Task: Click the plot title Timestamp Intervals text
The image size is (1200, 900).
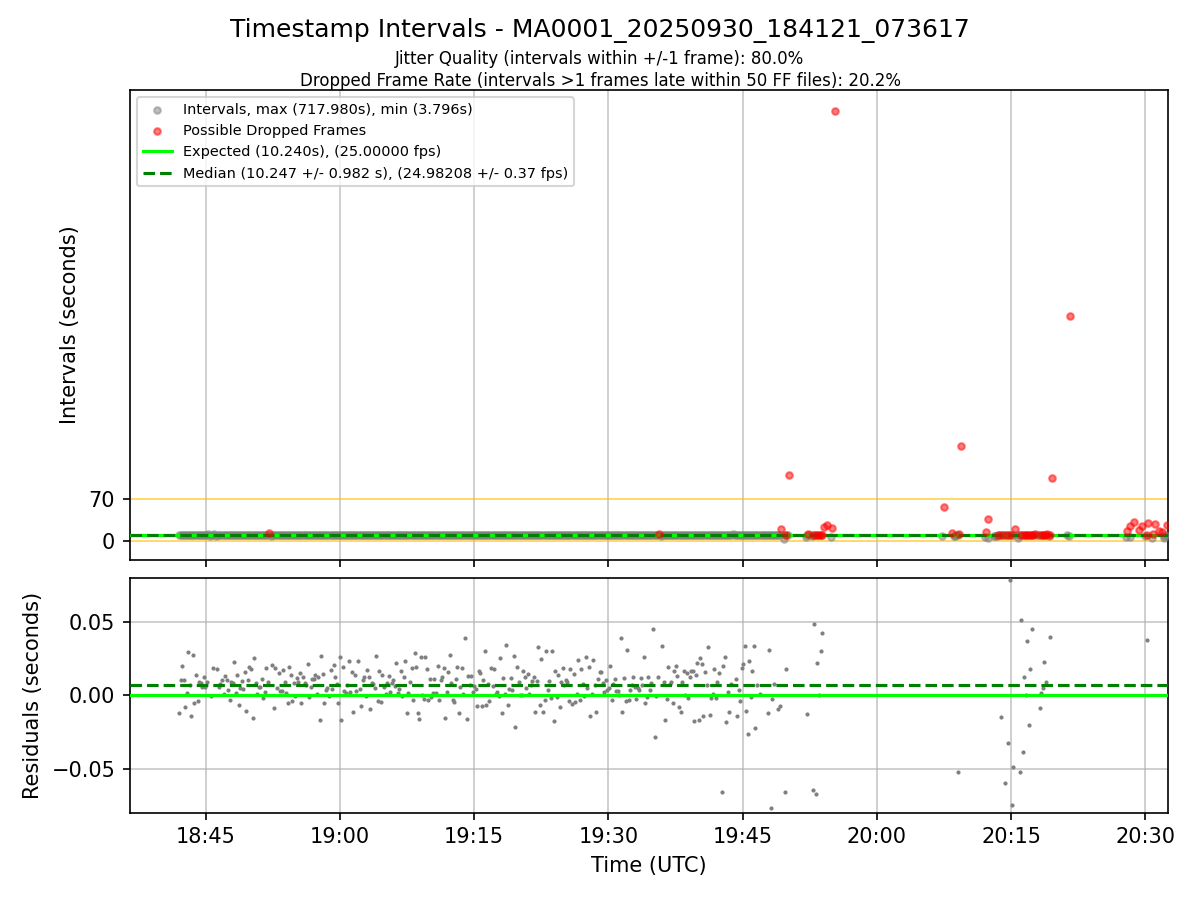Action: coord(599,29)
